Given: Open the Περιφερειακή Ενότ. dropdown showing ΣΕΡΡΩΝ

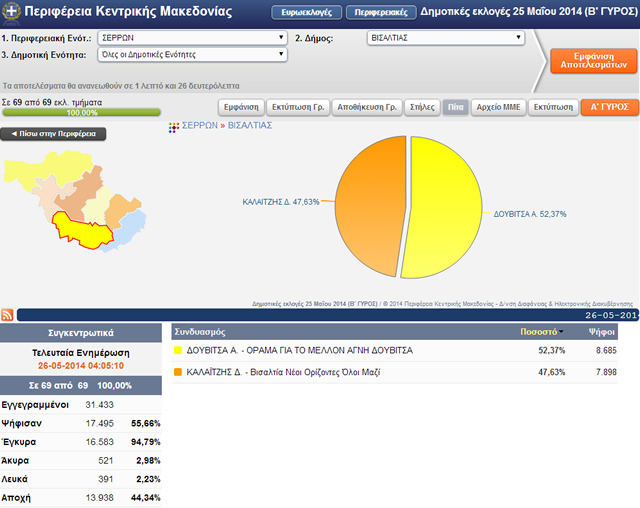Looking at the screenshot, I should (x=204, y=38).
